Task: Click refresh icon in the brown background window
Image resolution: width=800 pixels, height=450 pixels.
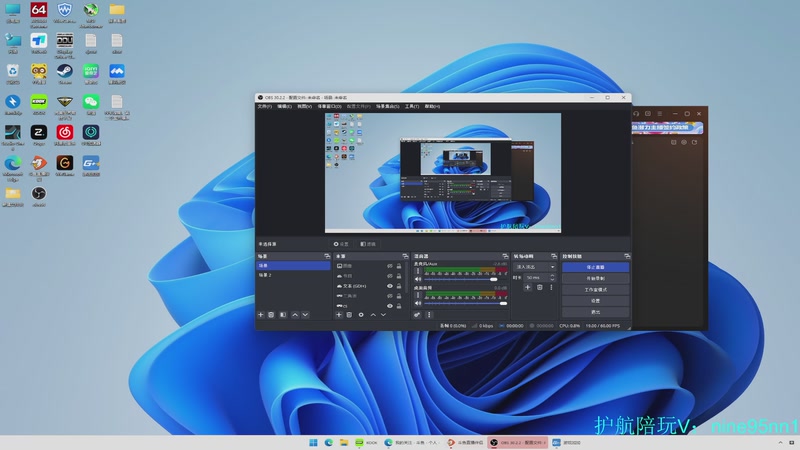Action: (x=694, y=142)
